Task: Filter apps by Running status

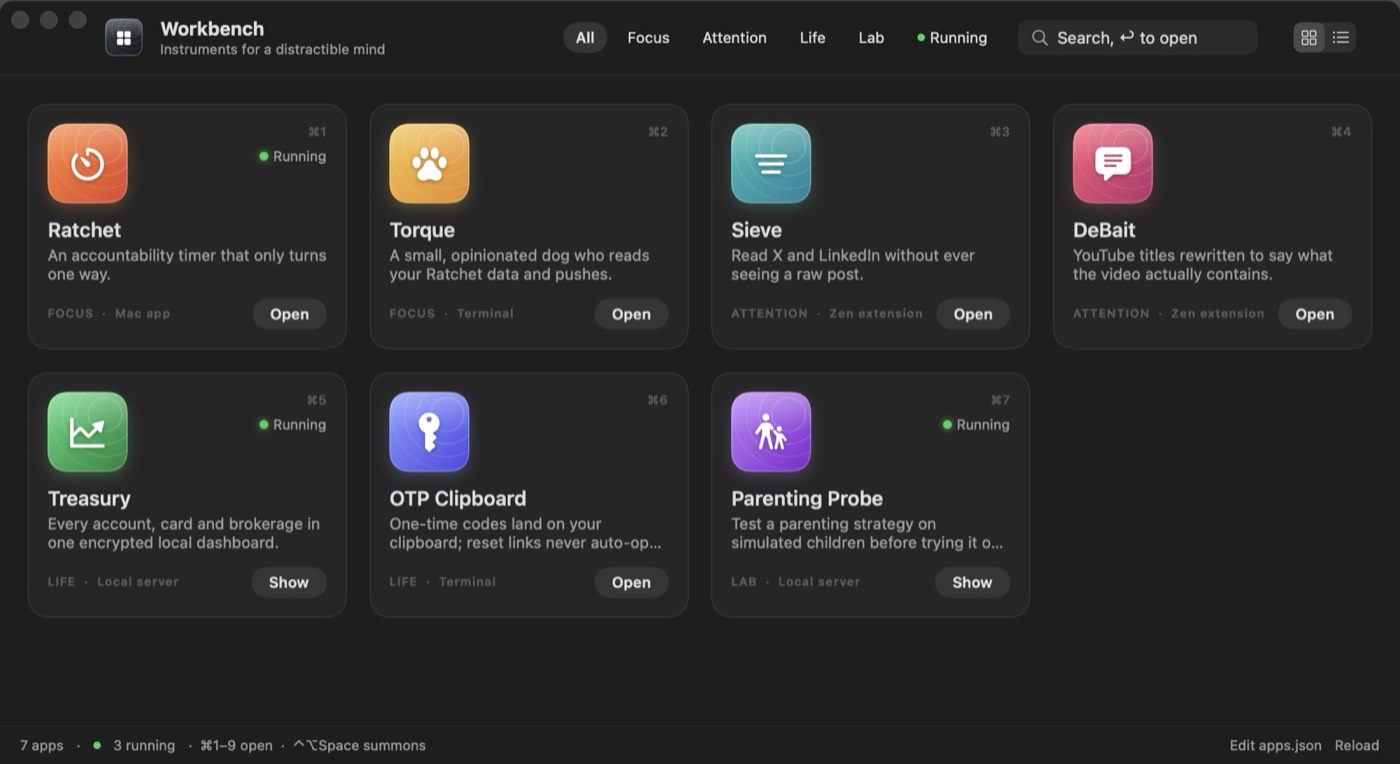Action: pos(952,38)
